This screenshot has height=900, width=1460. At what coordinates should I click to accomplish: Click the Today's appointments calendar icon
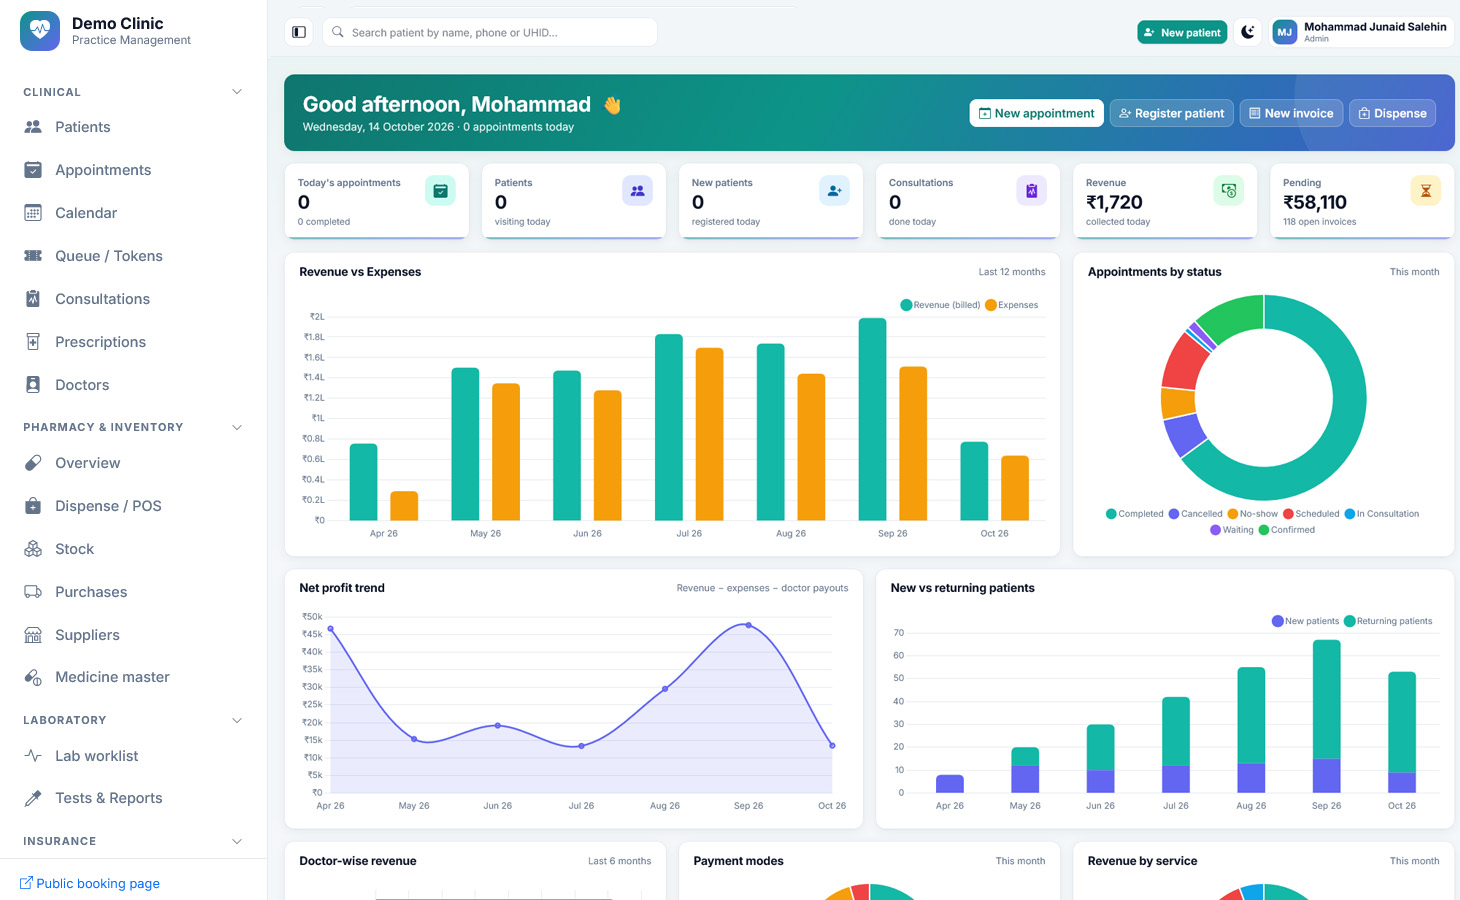tap(440, 191)
